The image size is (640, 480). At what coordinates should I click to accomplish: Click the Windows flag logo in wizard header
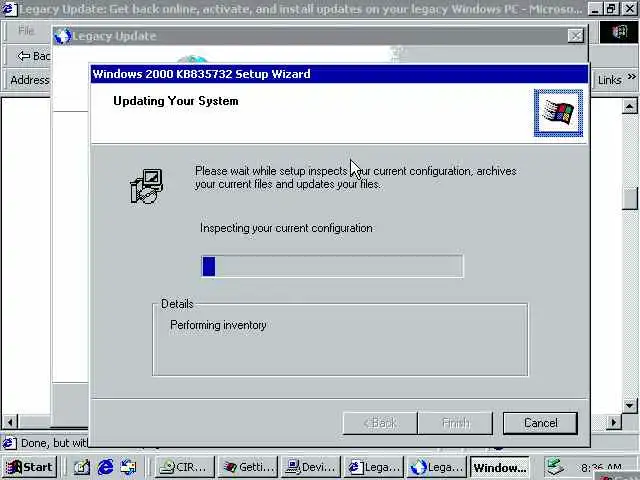tap(558, 113)
